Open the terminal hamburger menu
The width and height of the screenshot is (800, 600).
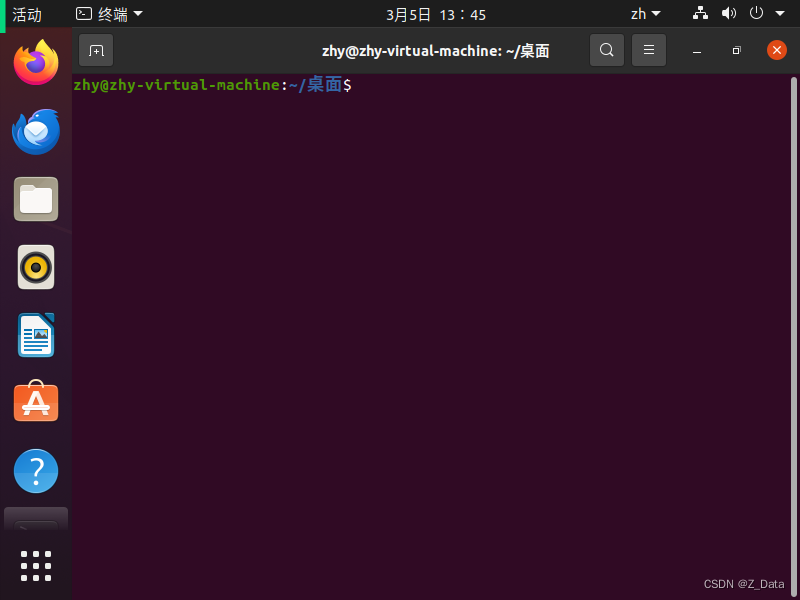tap(649, 50)
